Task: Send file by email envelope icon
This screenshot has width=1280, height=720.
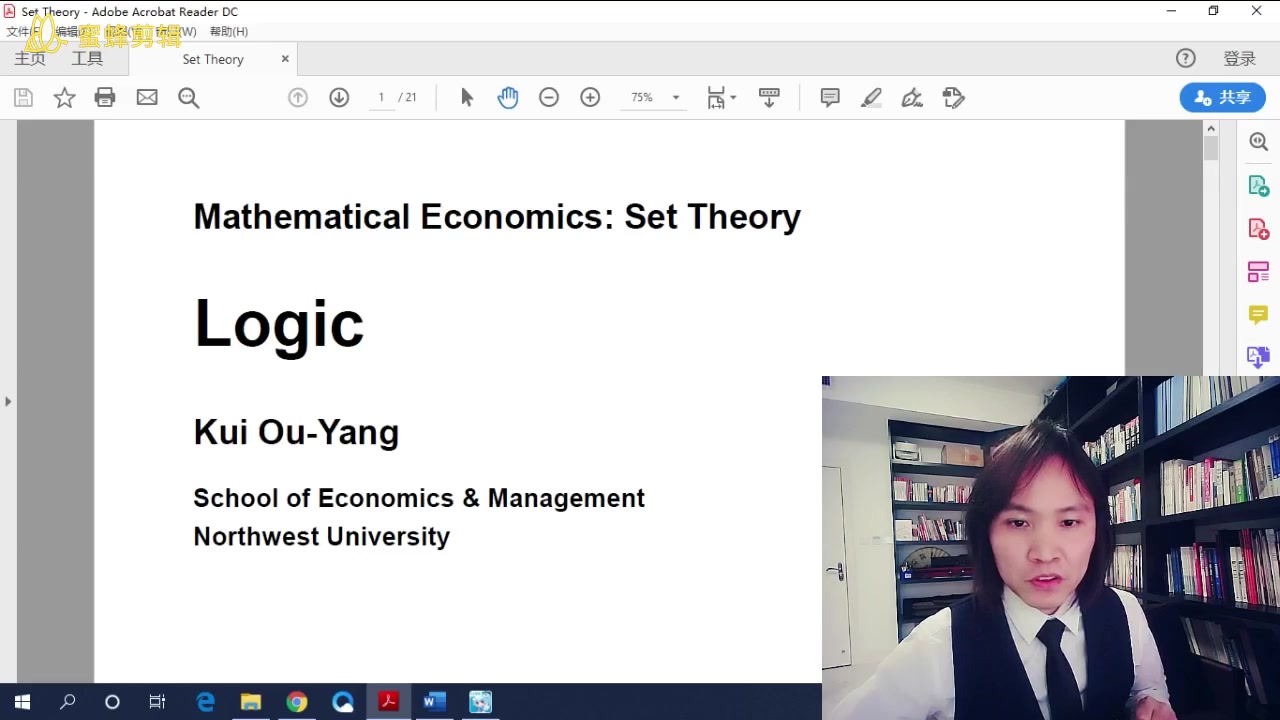Action: pos(147,97)
